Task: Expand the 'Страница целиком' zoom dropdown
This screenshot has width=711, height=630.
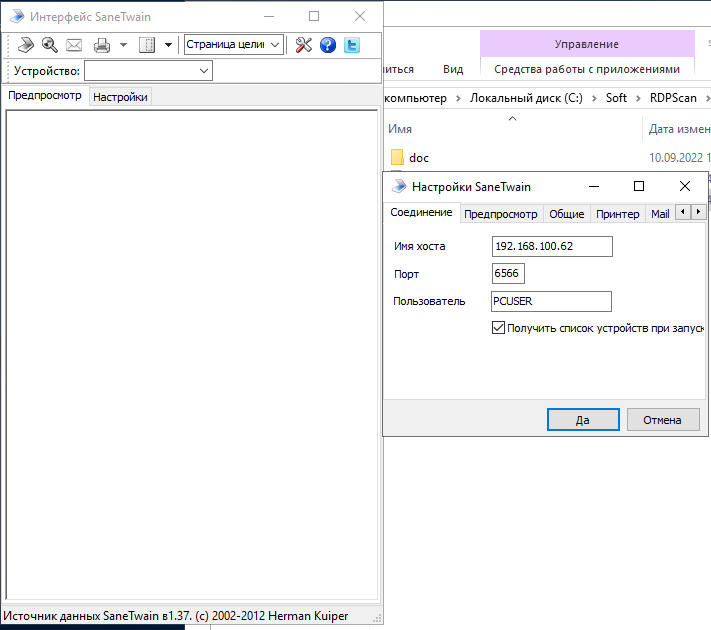Action: point(275,45)
